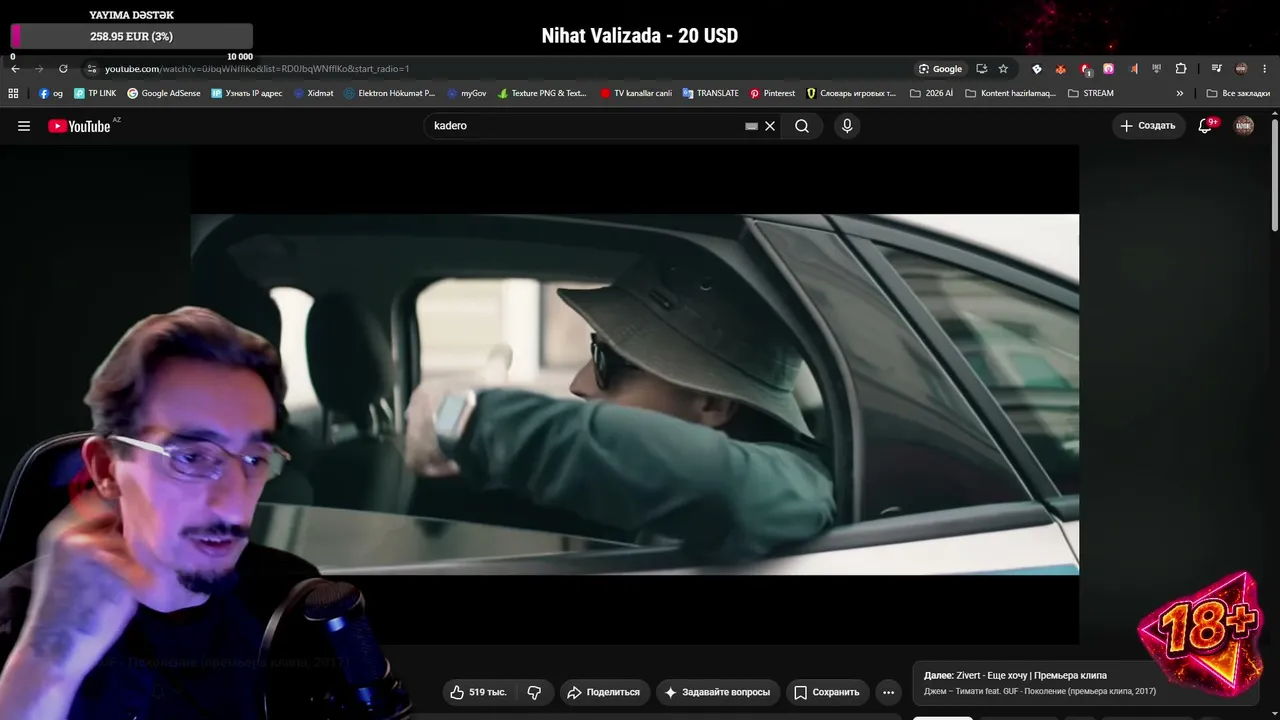Open the Узнать IP адрес bookmark
This screenshot has width=1280, height=720.
click(247, 93)
